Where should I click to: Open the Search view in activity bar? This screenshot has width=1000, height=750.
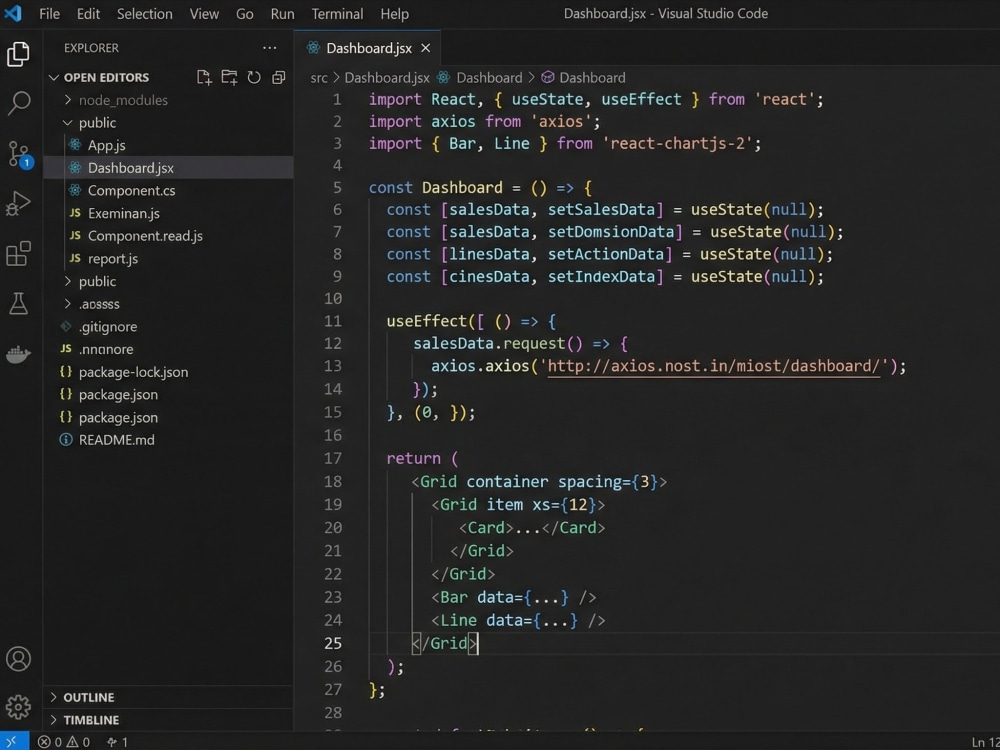pos(18,103)
